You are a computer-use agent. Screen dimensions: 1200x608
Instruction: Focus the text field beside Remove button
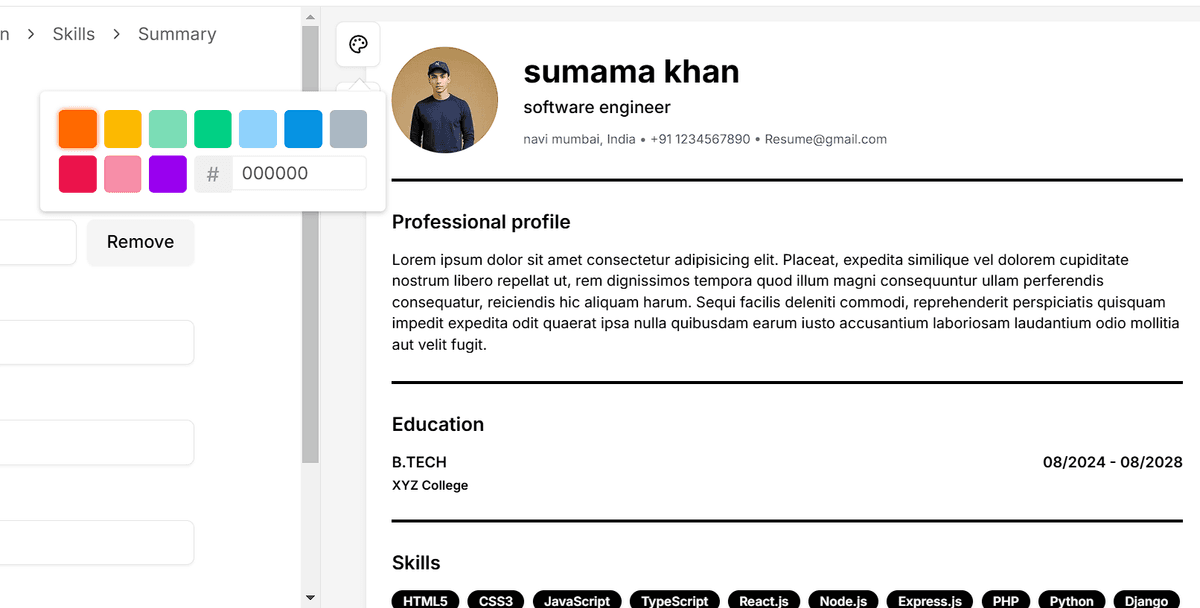pyautogui.click(x=36, y=242)
